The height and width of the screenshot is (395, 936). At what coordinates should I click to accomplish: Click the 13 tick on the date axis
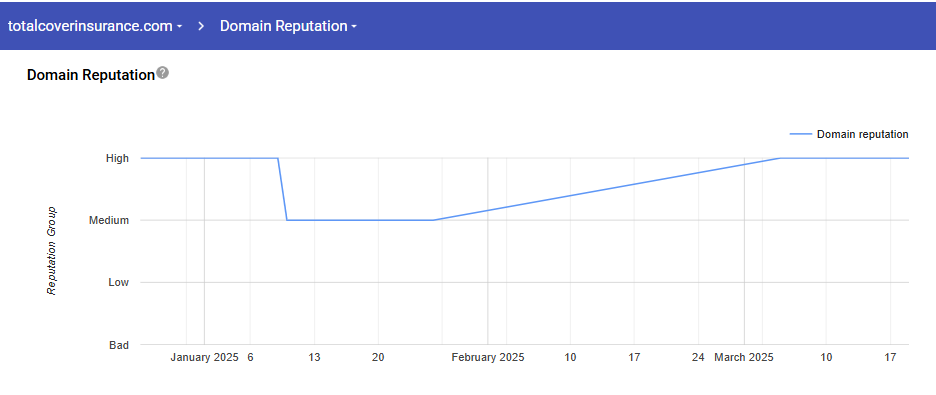click(314, 357)
